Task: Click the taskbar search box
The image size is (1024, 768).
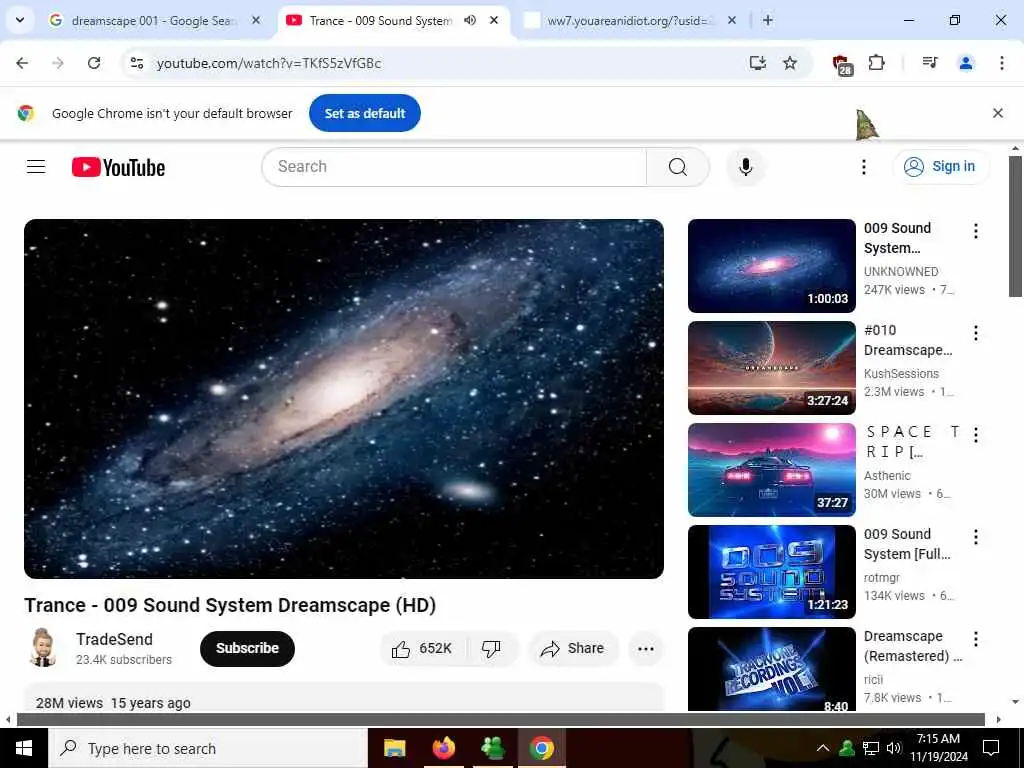Action: [x=208, y=748]
